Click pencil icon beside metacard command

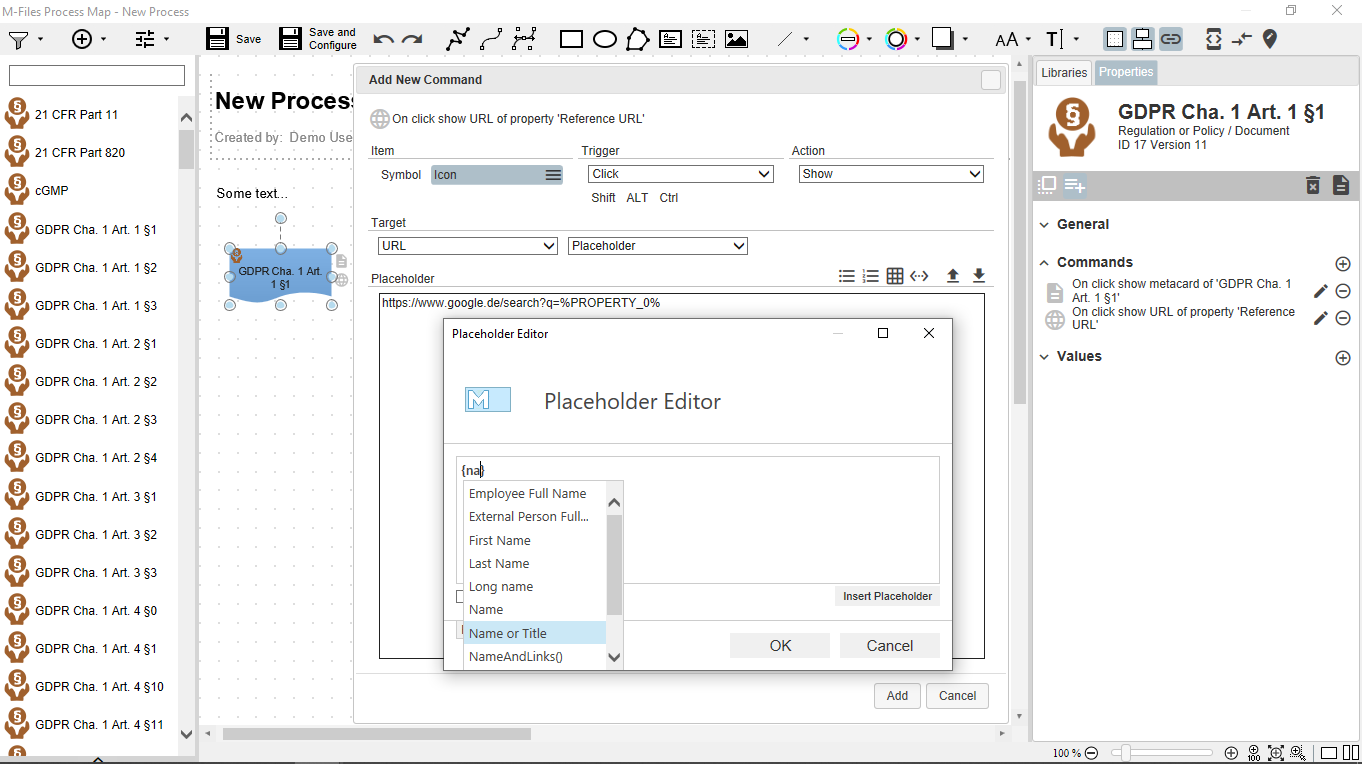[1320, 291]
